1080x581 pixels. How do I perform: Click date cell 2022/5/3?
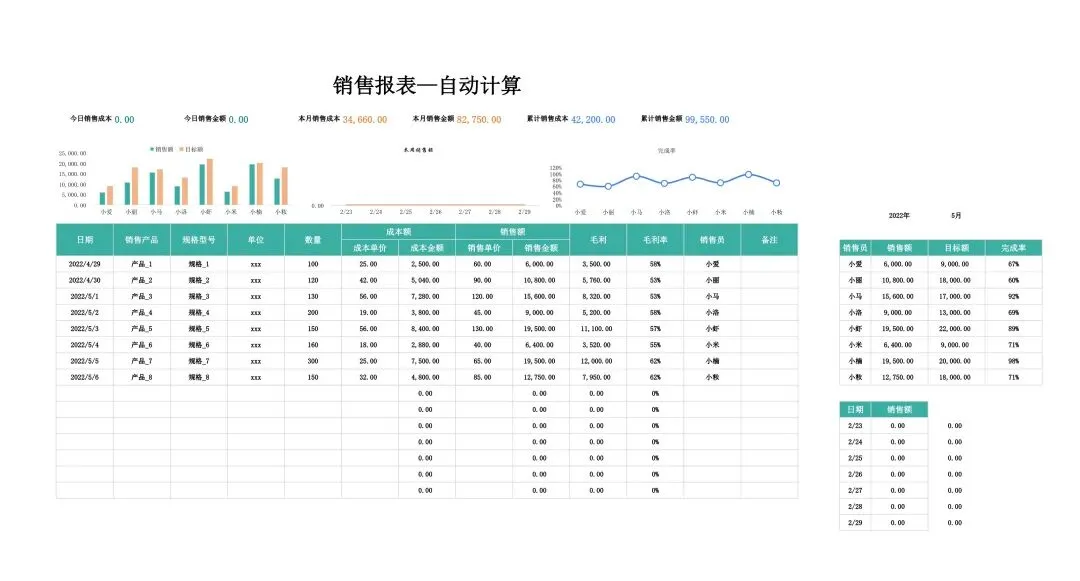pyautogui.click(x=85, y=329)
